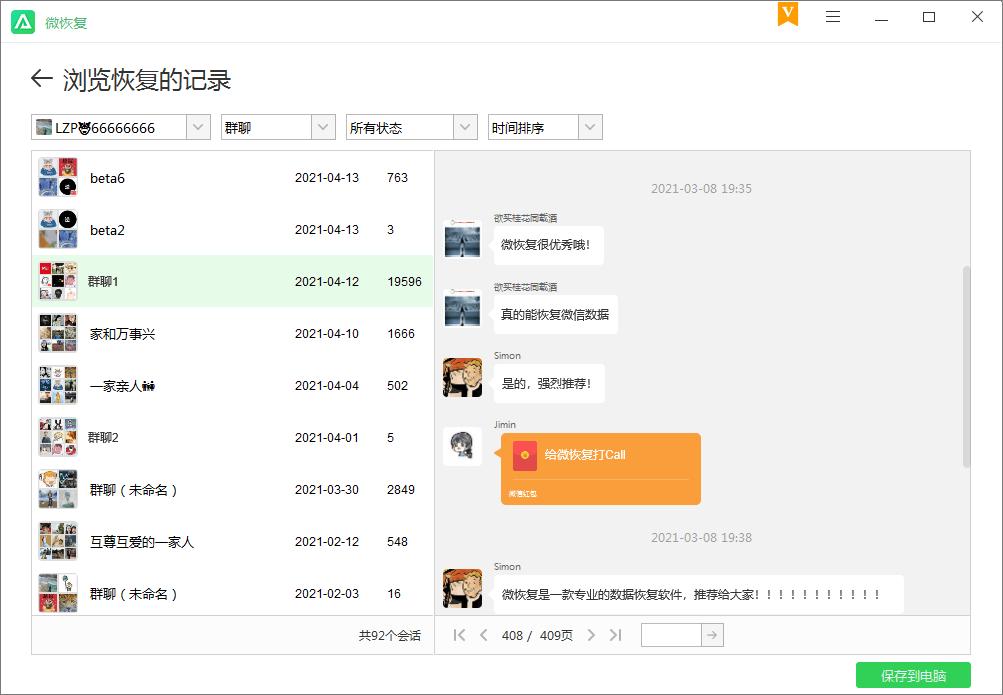Screen dimensions: 1003x695
Task: Click 群聊1 group avatar
Action: (x=58, y=281)
